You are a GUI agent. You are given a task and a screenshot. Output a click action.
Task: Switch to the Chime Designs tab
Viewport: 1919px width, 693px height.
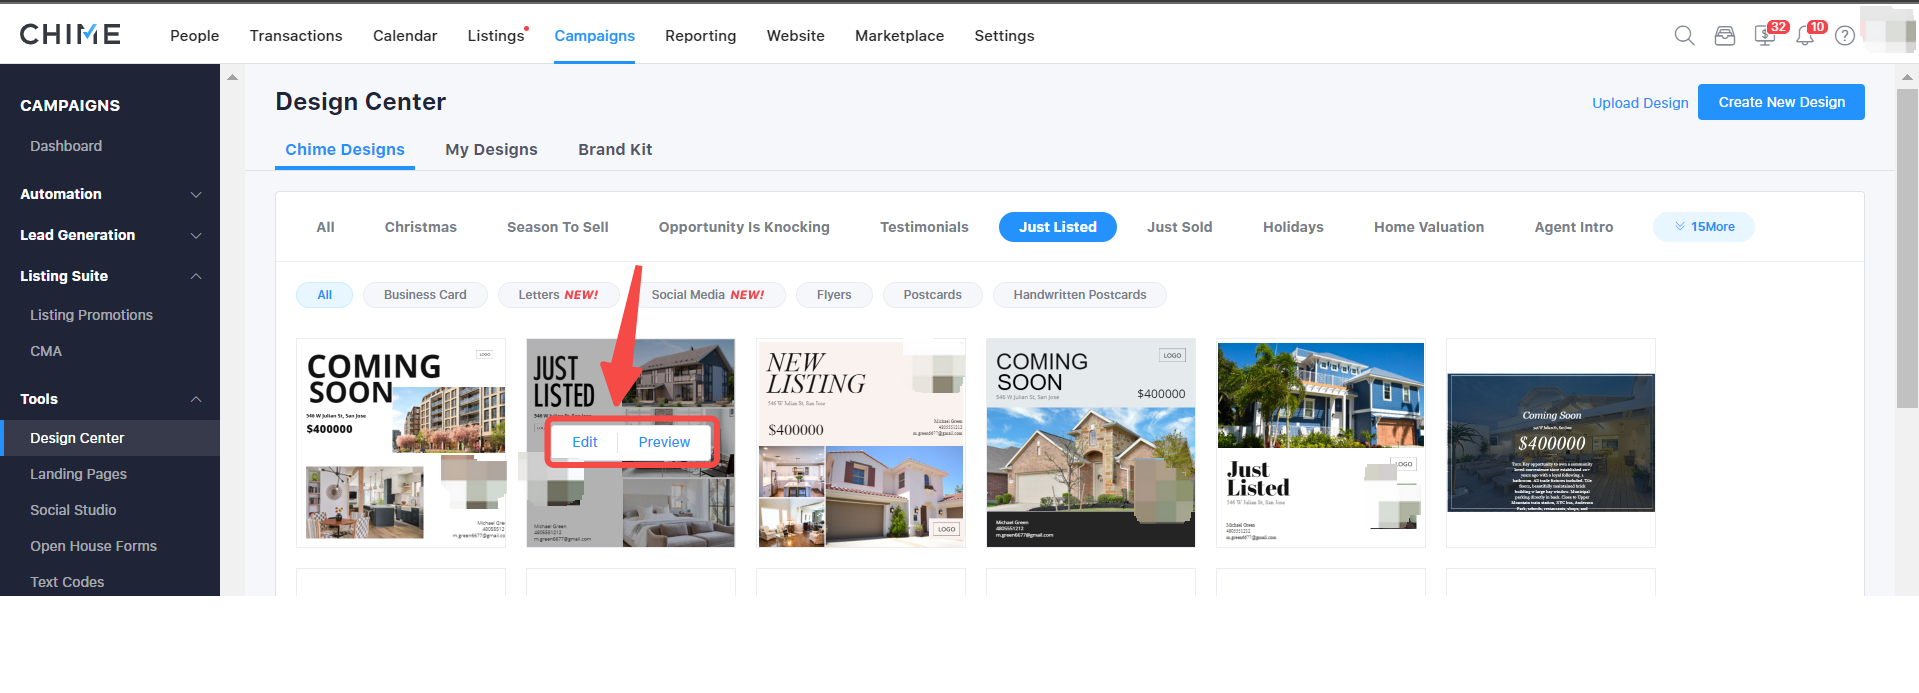coord(345,149)
